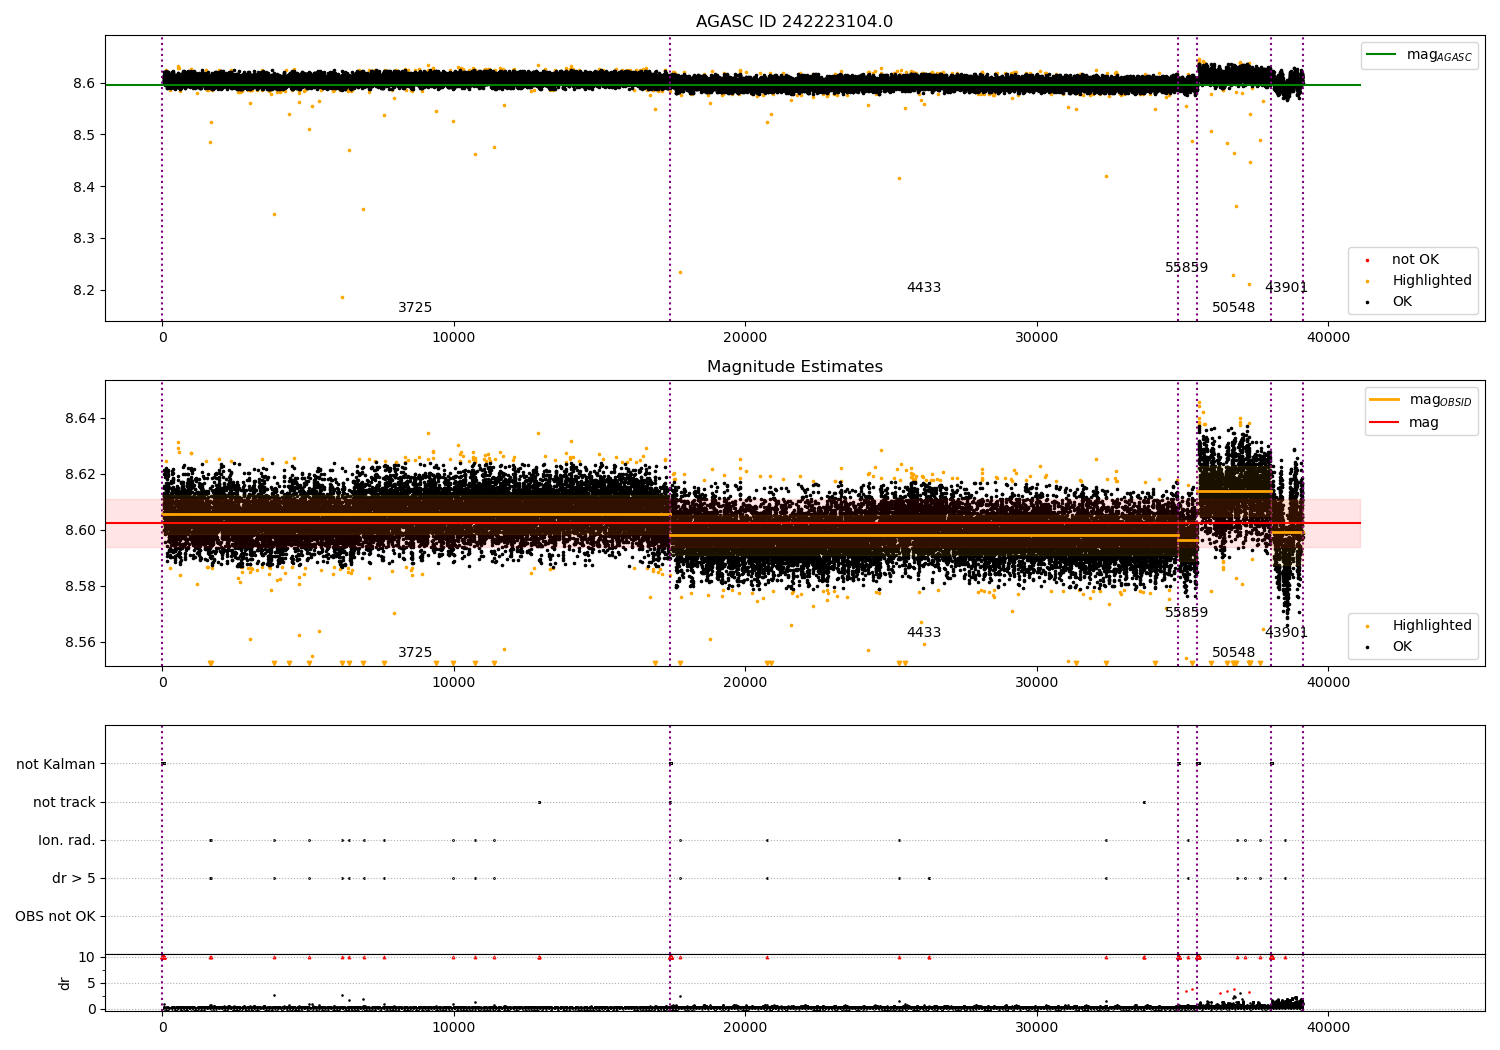
Task: Click the rotated 'dr' y-axis label
Action: (65, 983)
